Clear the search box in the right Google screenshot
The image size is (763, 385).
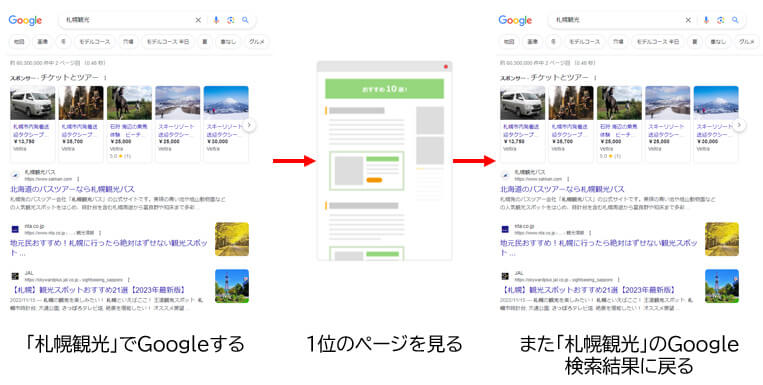tap(688, 20)
